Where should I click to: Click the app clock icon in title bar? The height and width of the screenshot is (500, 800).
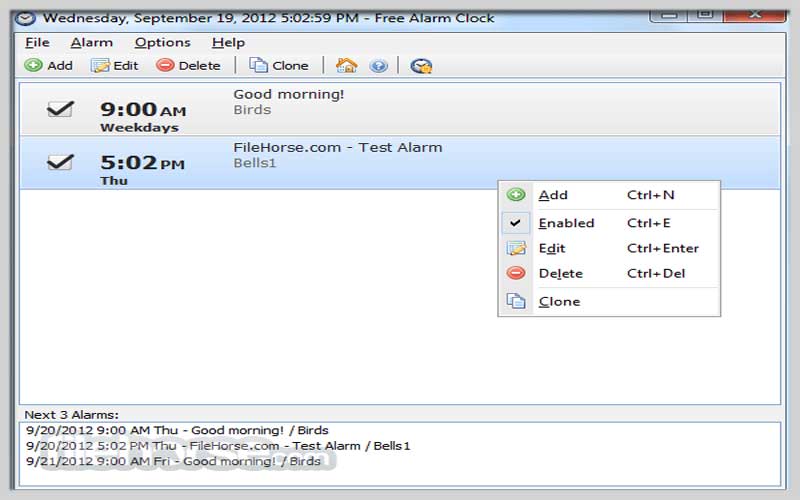pyautogui.click(x=25, y=18)
